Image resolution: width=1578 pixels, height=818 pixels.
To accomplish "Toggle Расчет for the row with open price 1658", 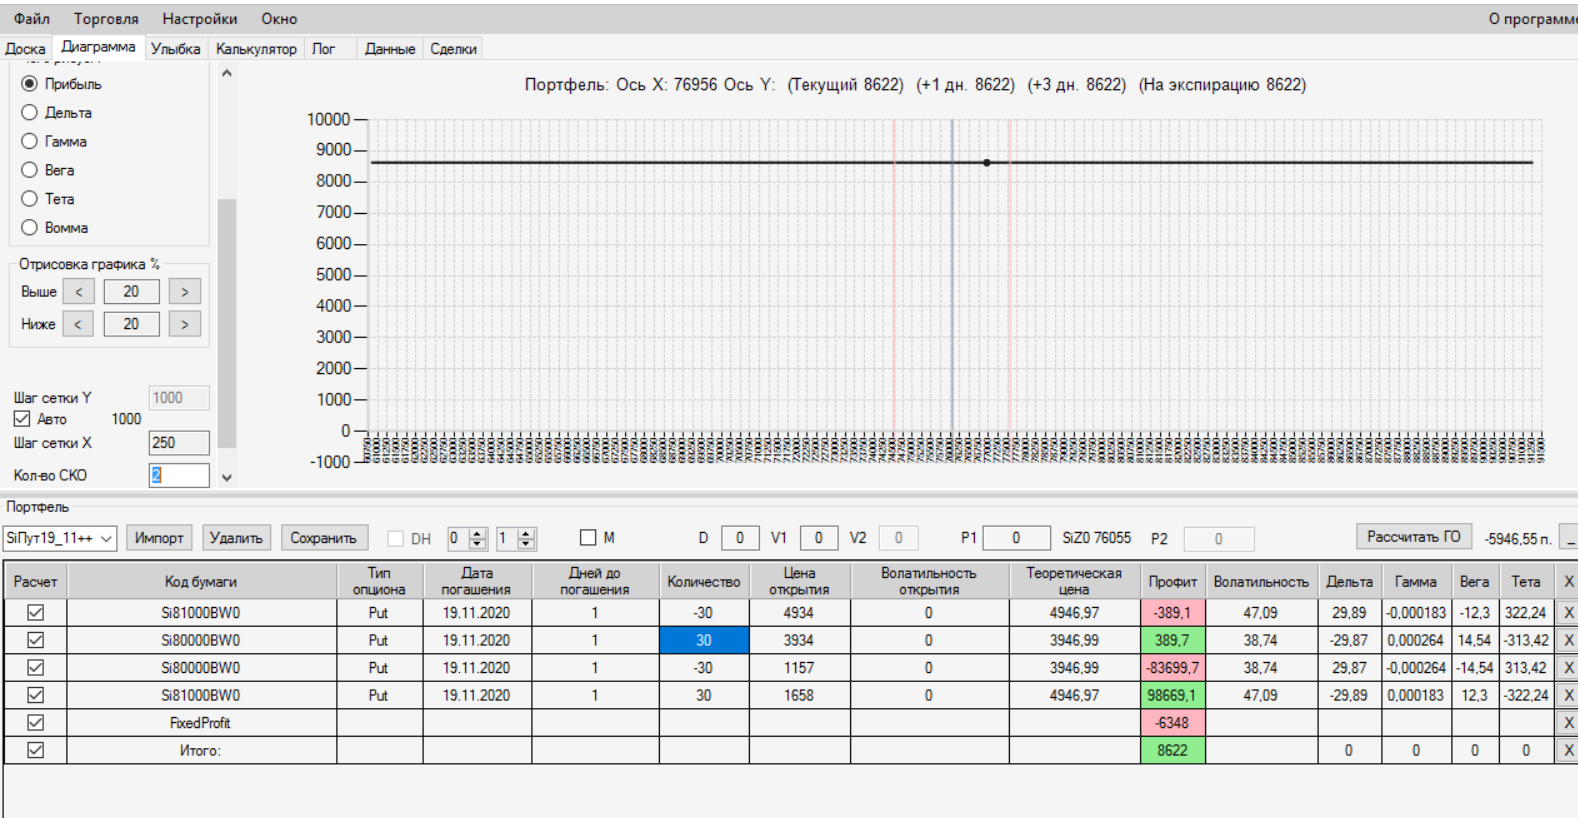I will tap(36, 695).
